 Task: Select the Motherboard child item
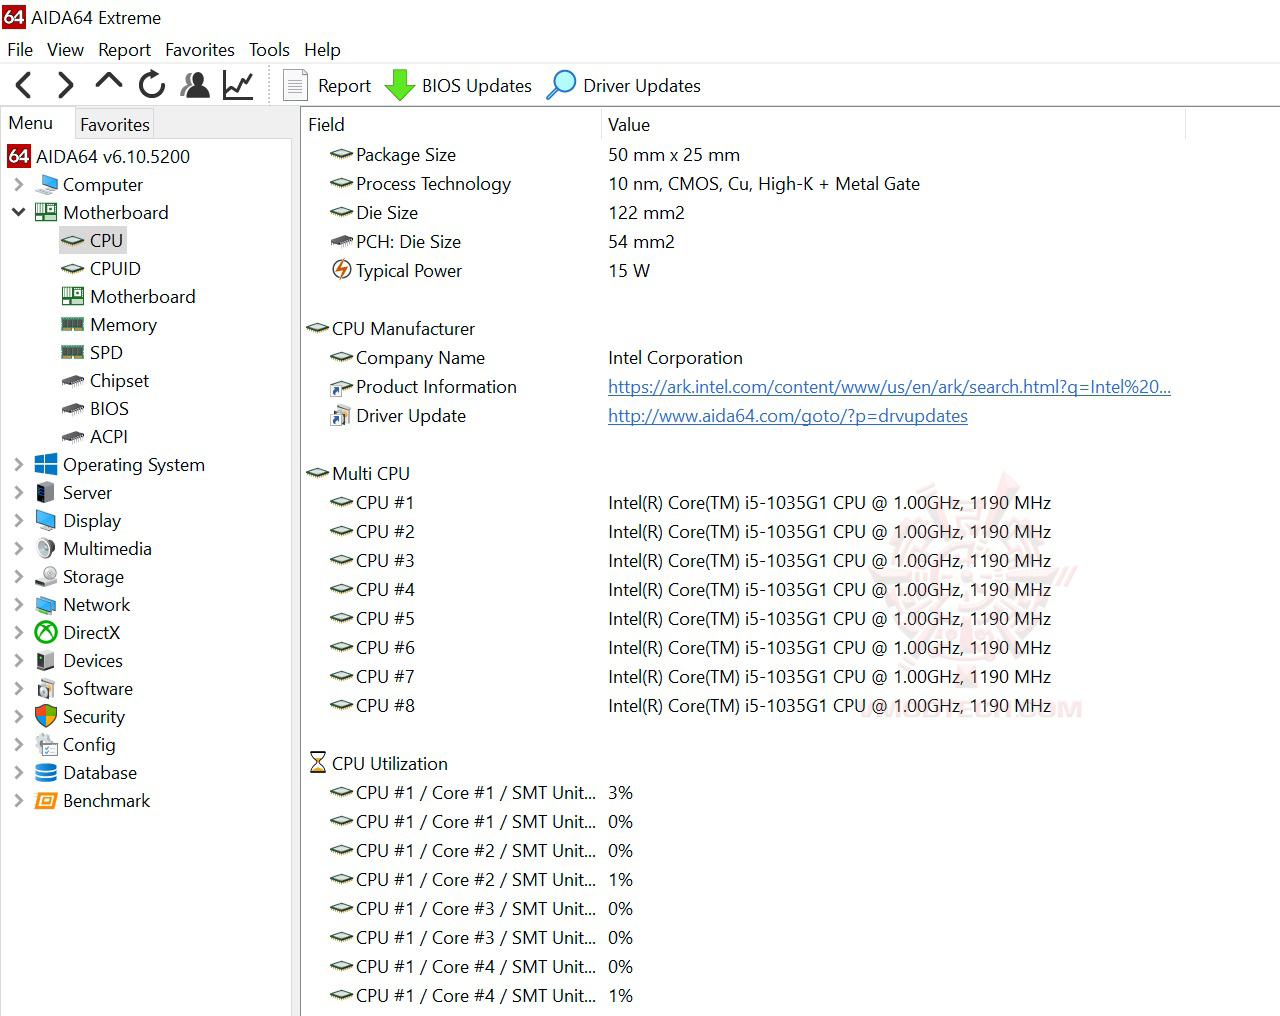click(x=143, y=296)
